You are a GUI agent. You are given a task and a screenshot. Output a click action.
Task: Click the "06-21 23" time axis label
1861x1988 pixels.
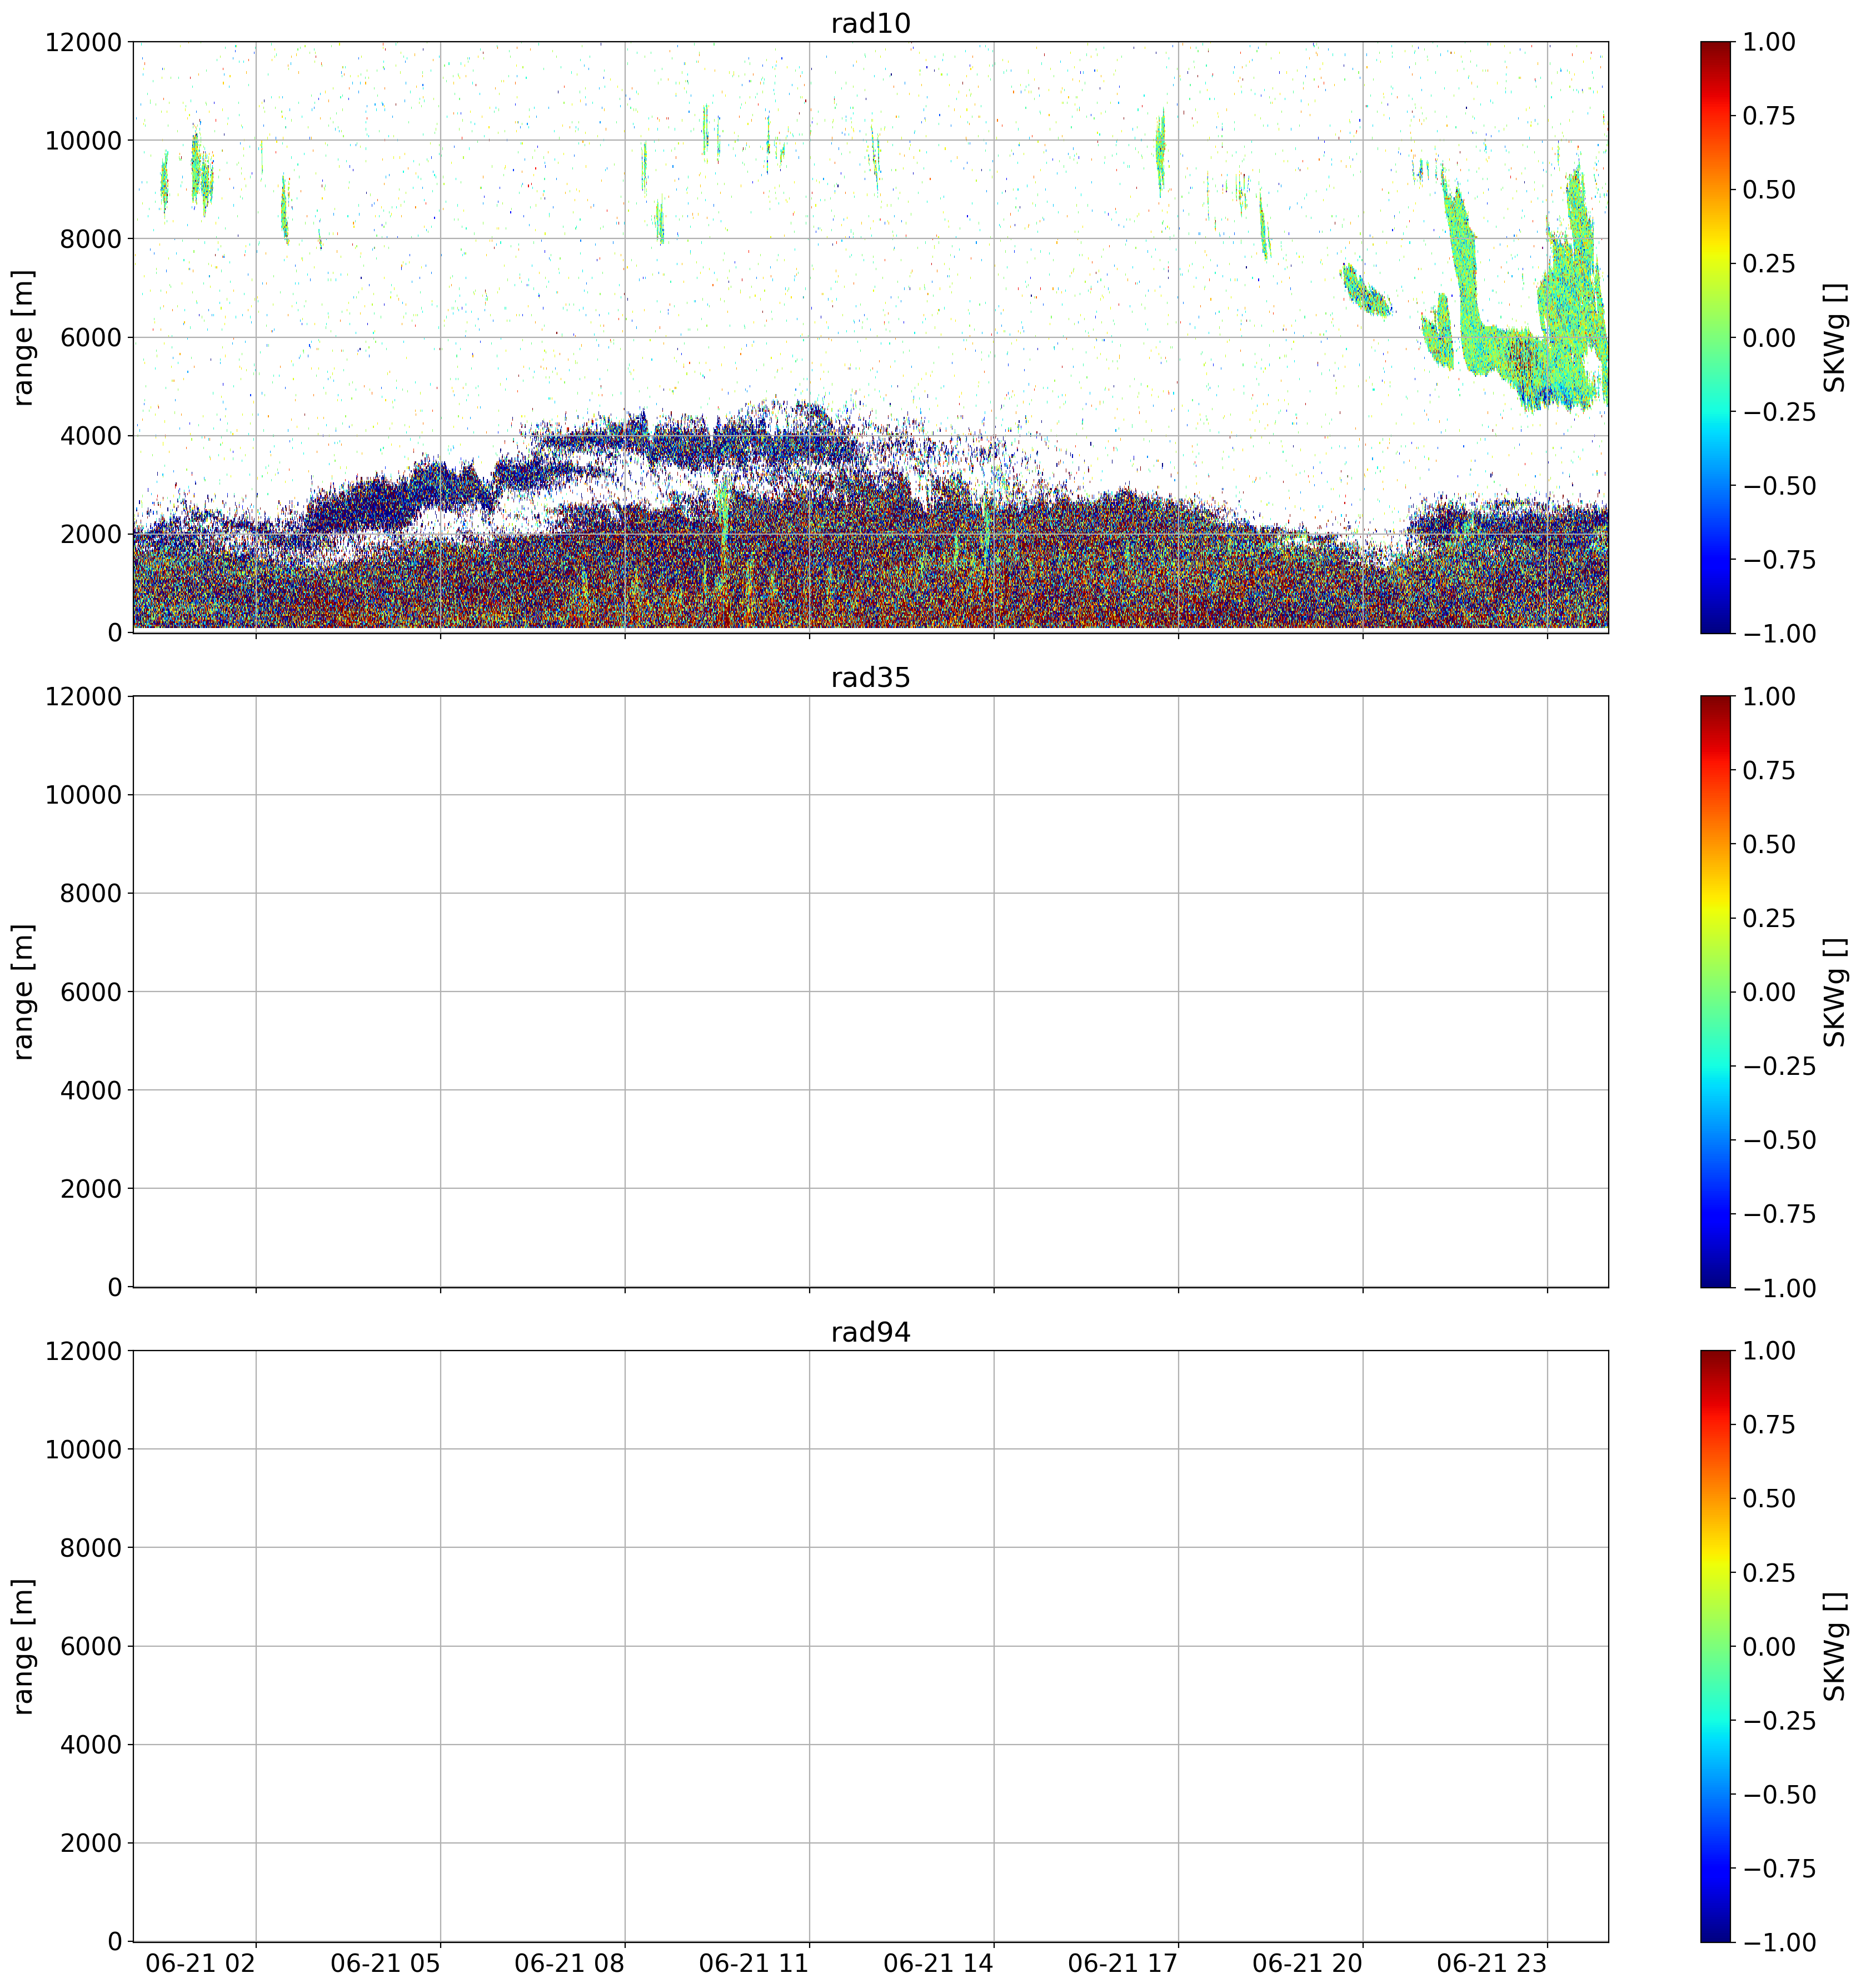(1492, 1963)
